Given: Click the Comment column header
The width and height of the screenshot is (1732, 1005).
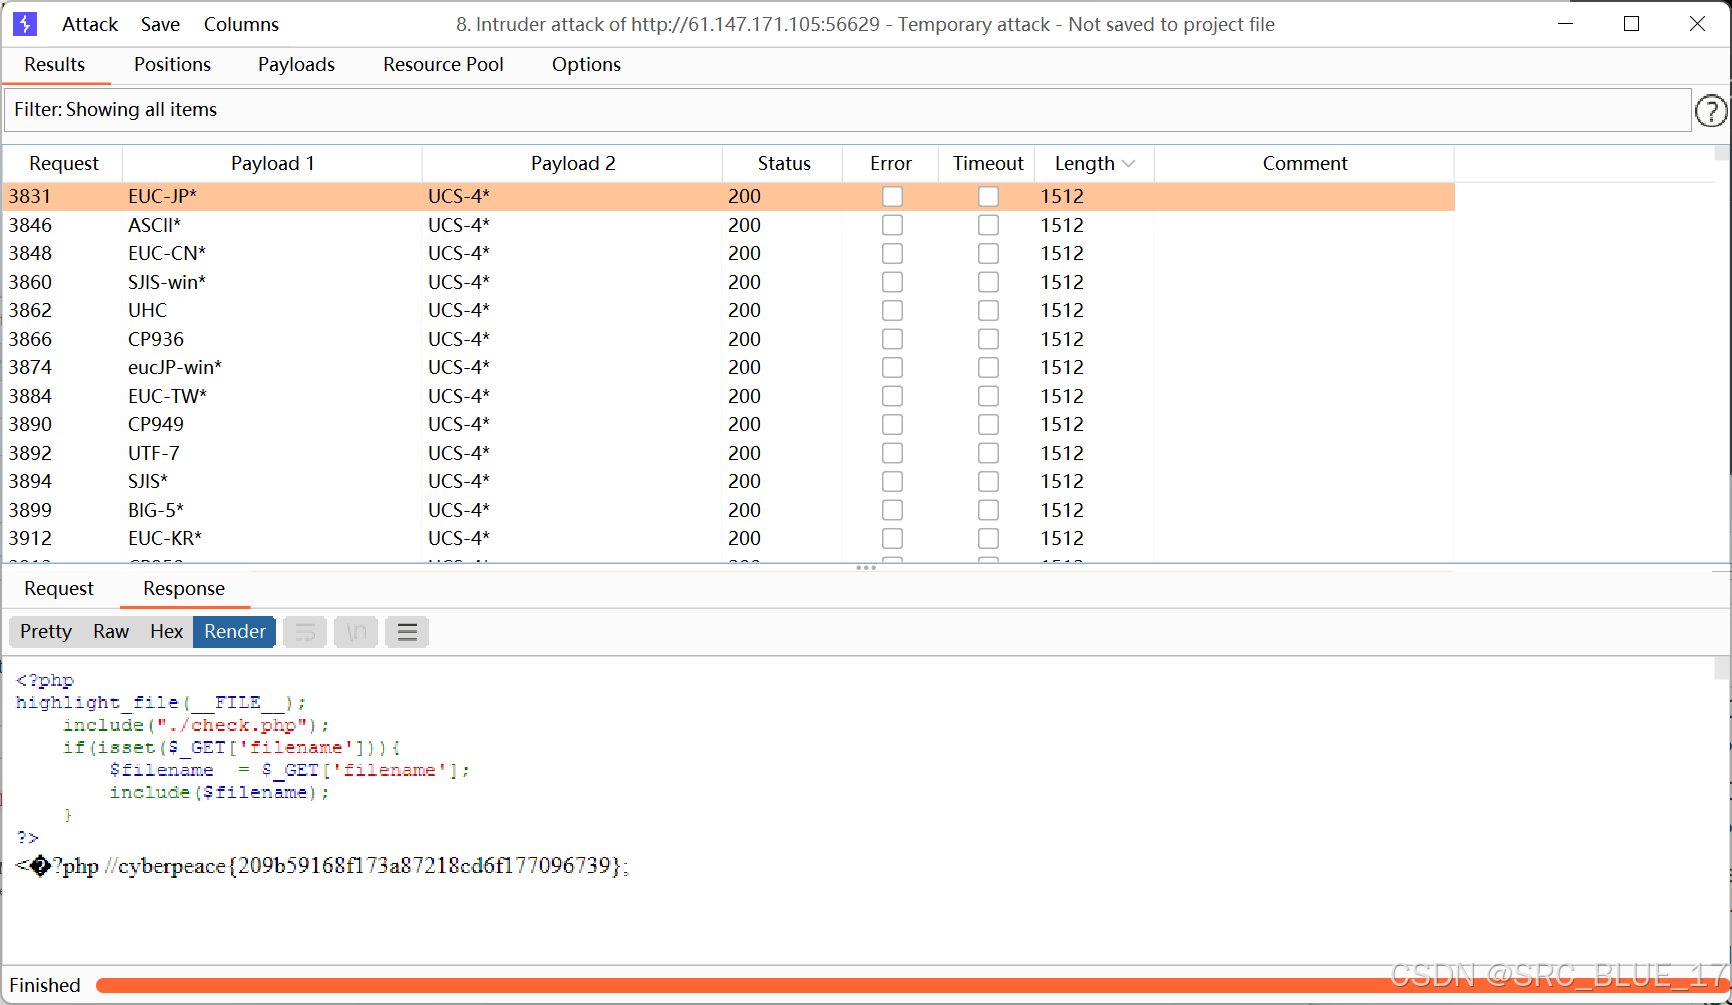Looking at the screenshot, I should pyautogui.click(x=1304, y=164).
